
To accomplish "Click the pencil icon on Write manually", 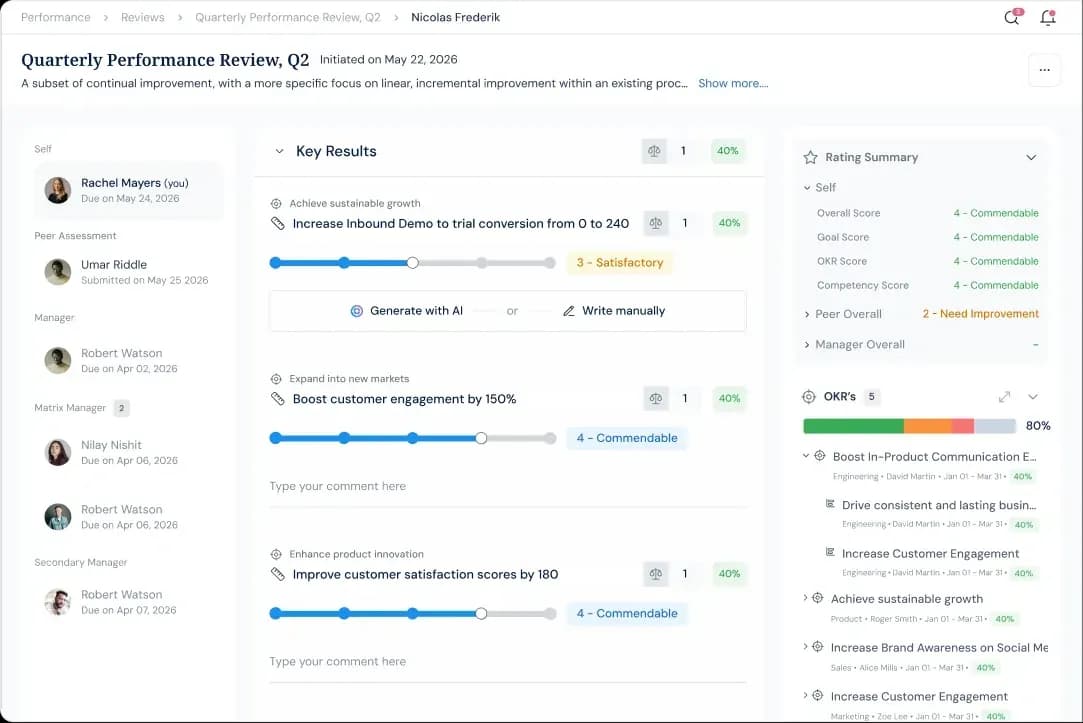I will pyautogui.click(x=568, y=311).
